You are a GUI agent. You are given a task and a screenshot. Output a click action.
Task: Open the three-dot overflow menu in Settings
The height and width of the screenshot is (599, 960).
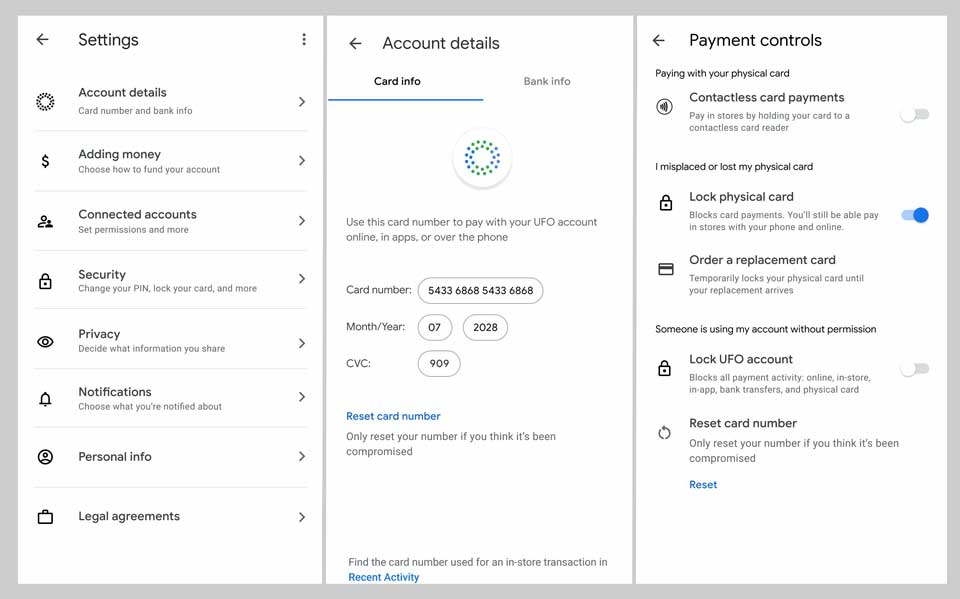point(304,40)
